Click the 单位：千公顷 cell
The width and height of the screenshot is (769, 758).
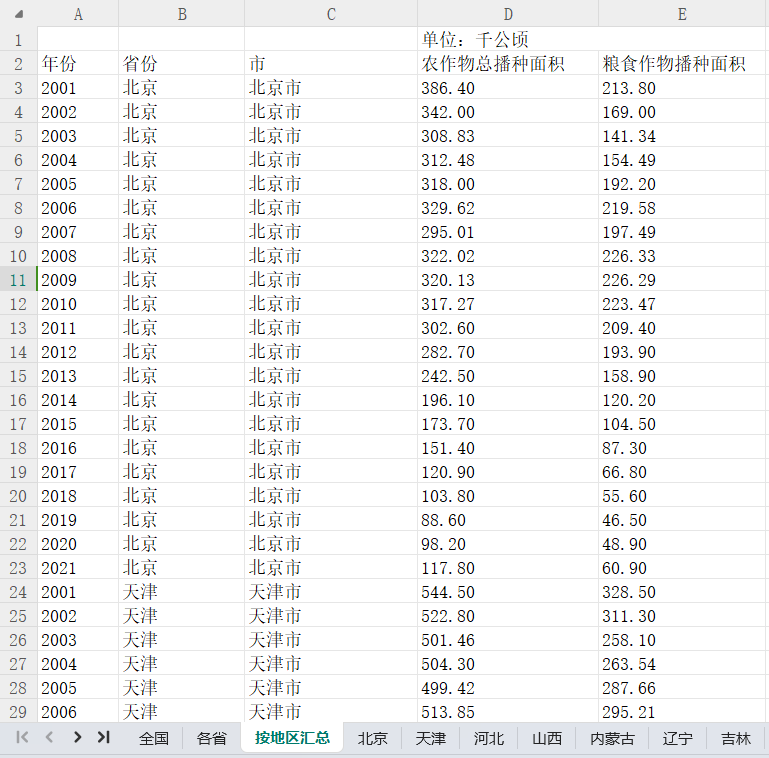[x=508, y=39]
